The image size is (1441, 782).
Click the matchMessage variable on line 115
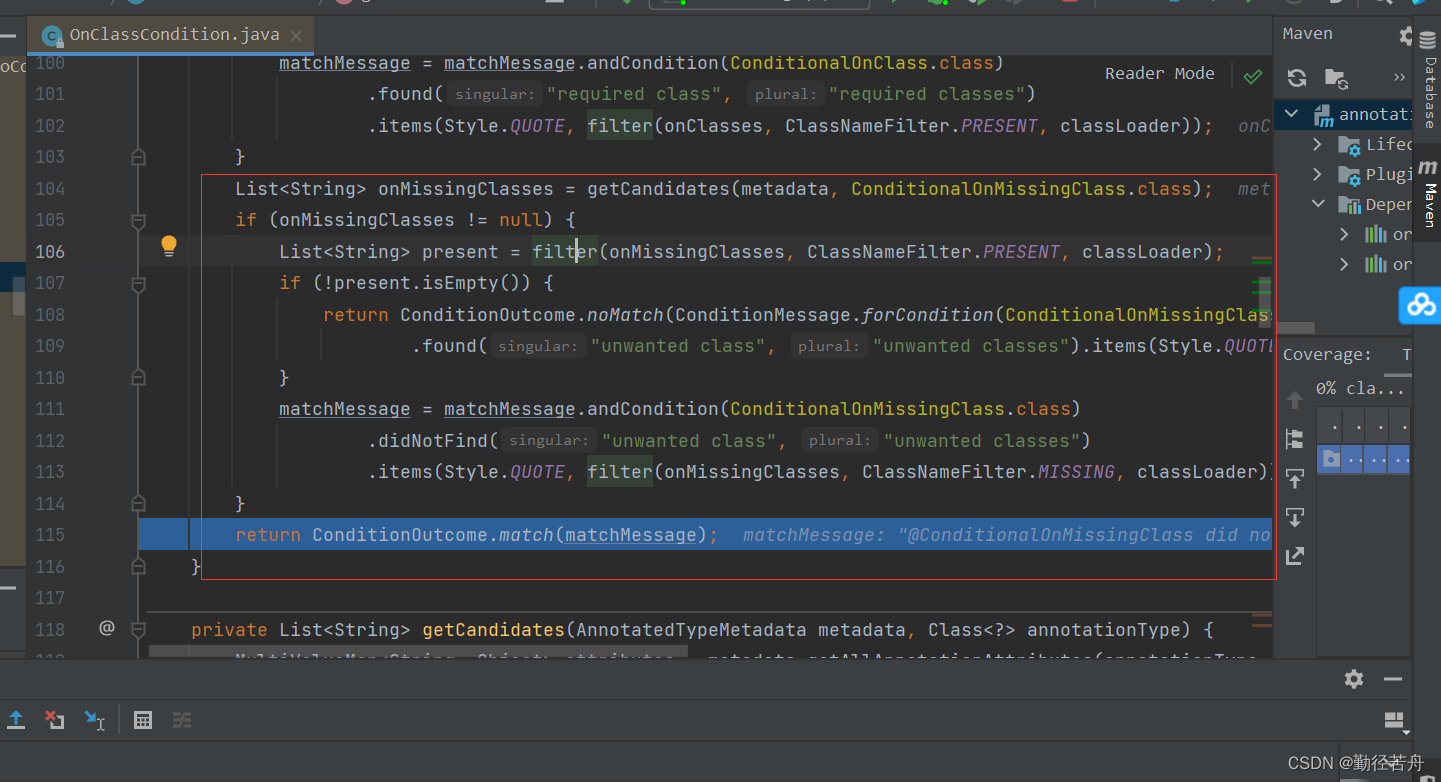(630, 535)
